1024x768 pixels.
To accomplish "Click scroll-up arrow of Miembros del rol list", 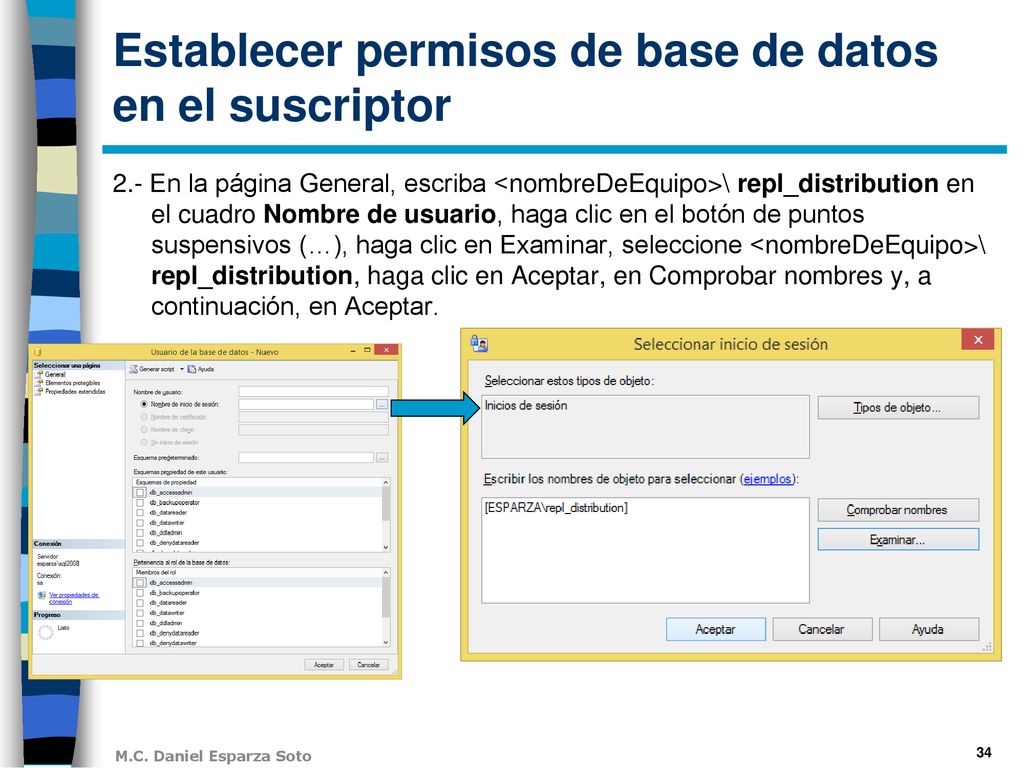I will [386, 573].
